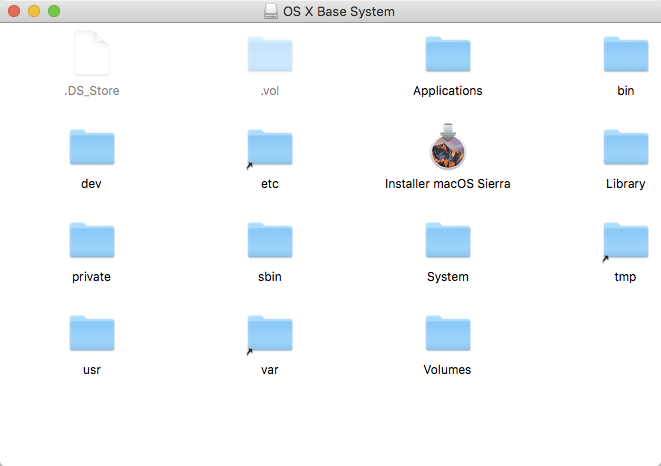
Task: Select the .DS_Store file icon
Action: tap(92, 53)
